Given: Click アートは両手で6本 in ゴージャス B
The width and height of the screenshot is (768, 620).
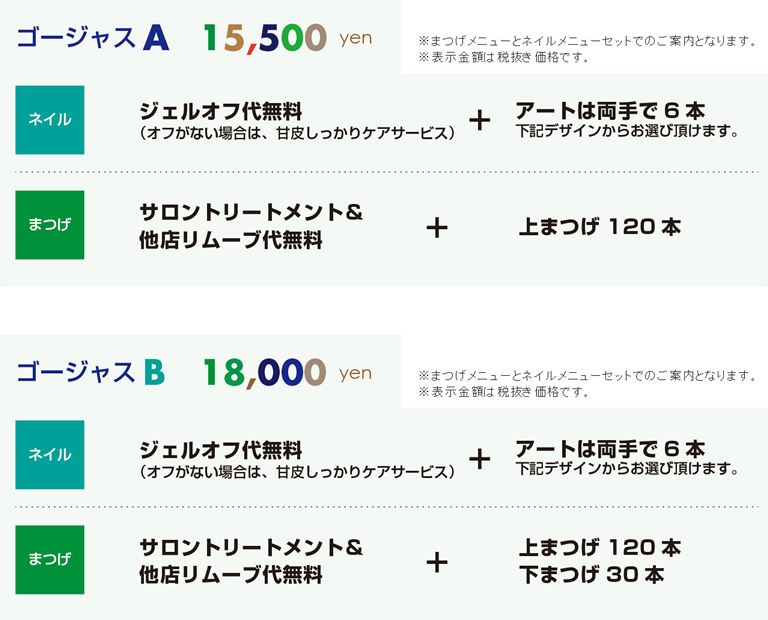Looking at the screenshot, I should click(610, 448).
